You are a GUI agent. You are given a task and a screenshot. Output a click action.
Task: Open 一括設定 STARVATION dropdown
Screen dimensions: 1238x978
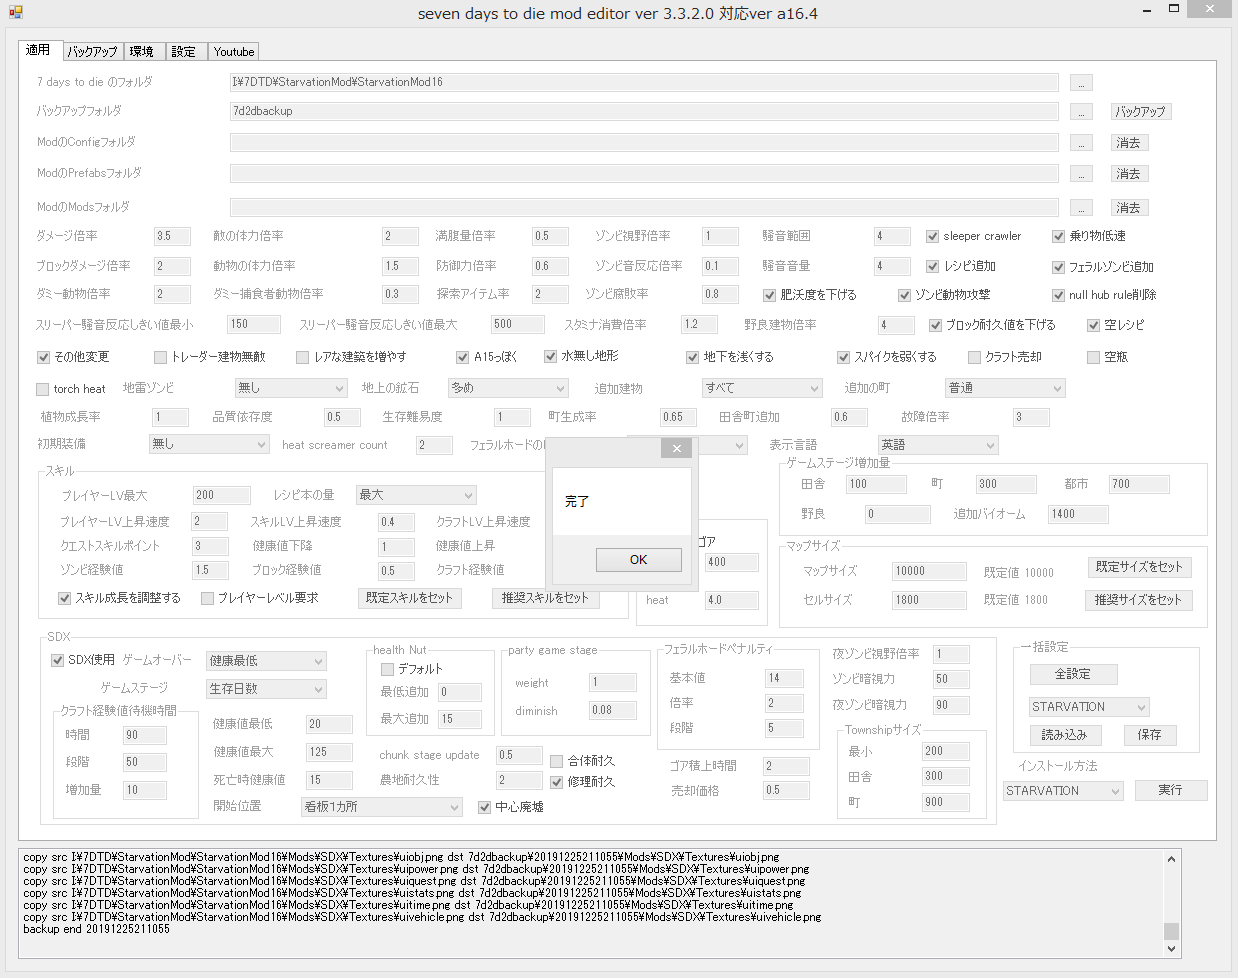(x=1089, y=707)
